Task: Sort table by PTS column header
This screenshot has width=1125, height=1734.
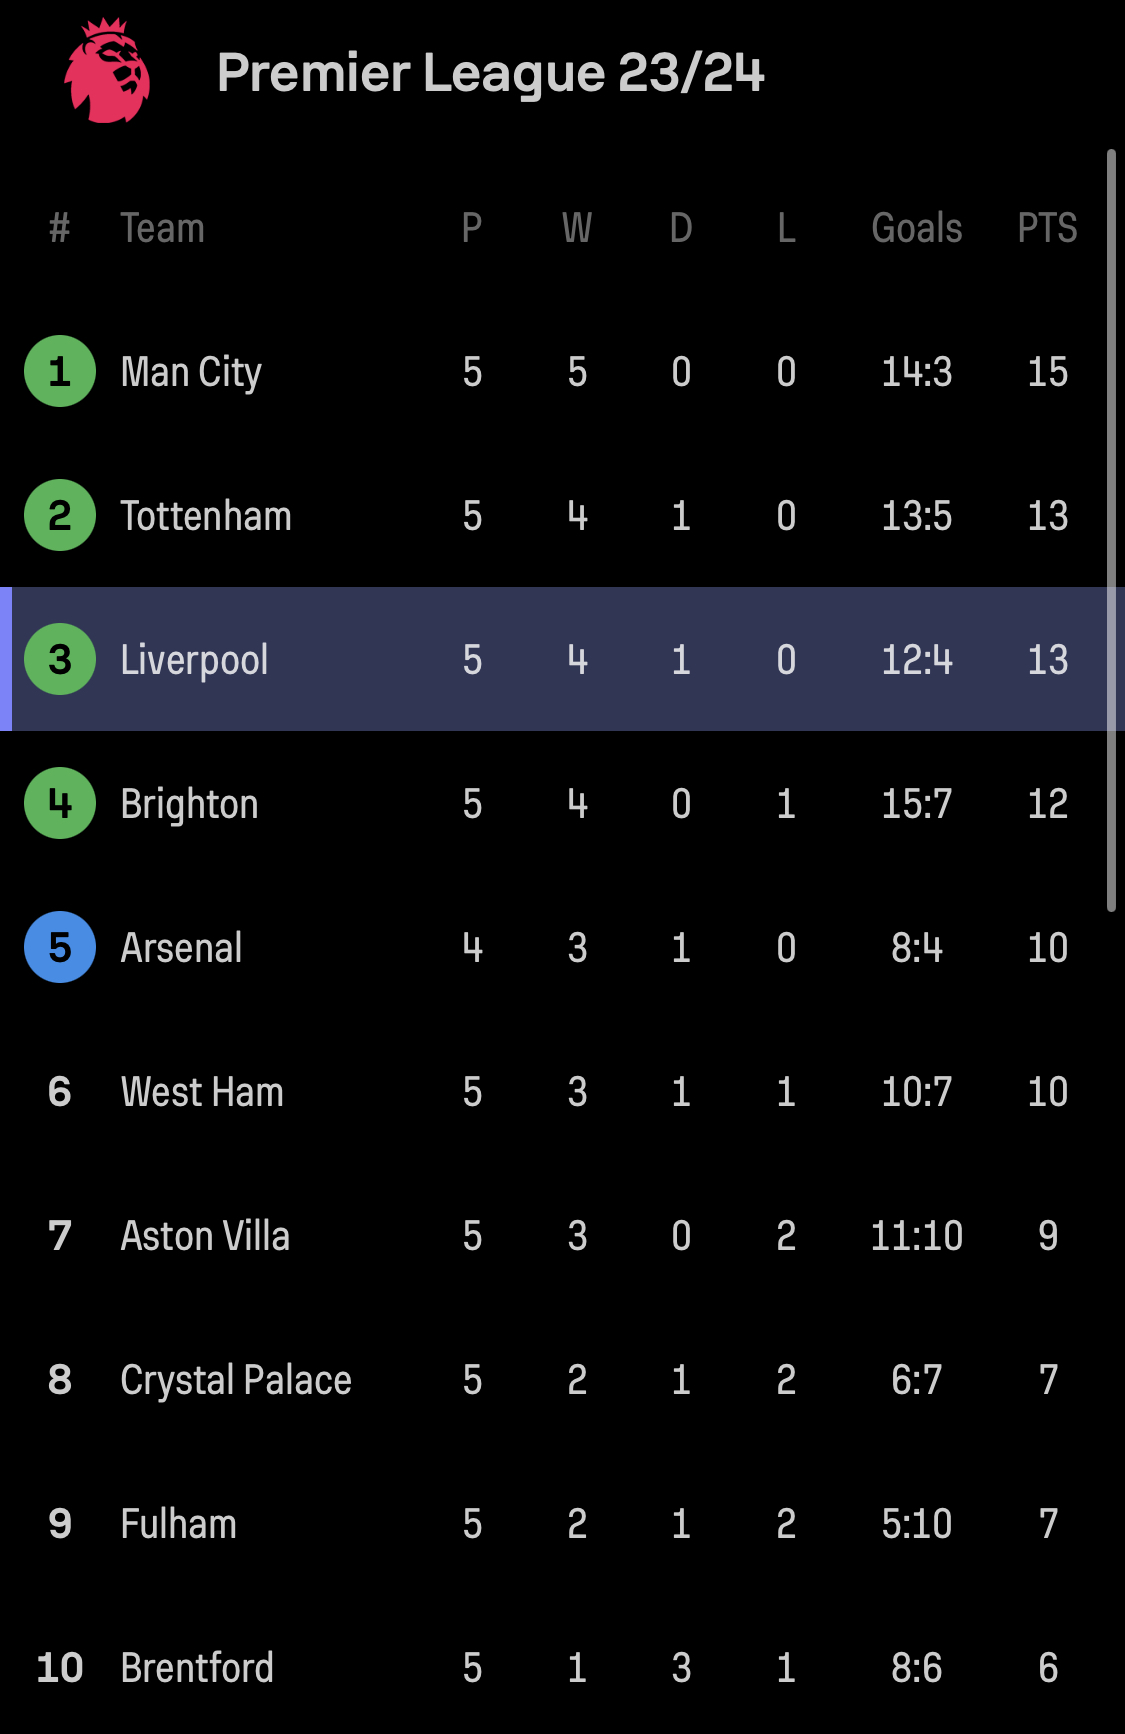Action: 1047,228
